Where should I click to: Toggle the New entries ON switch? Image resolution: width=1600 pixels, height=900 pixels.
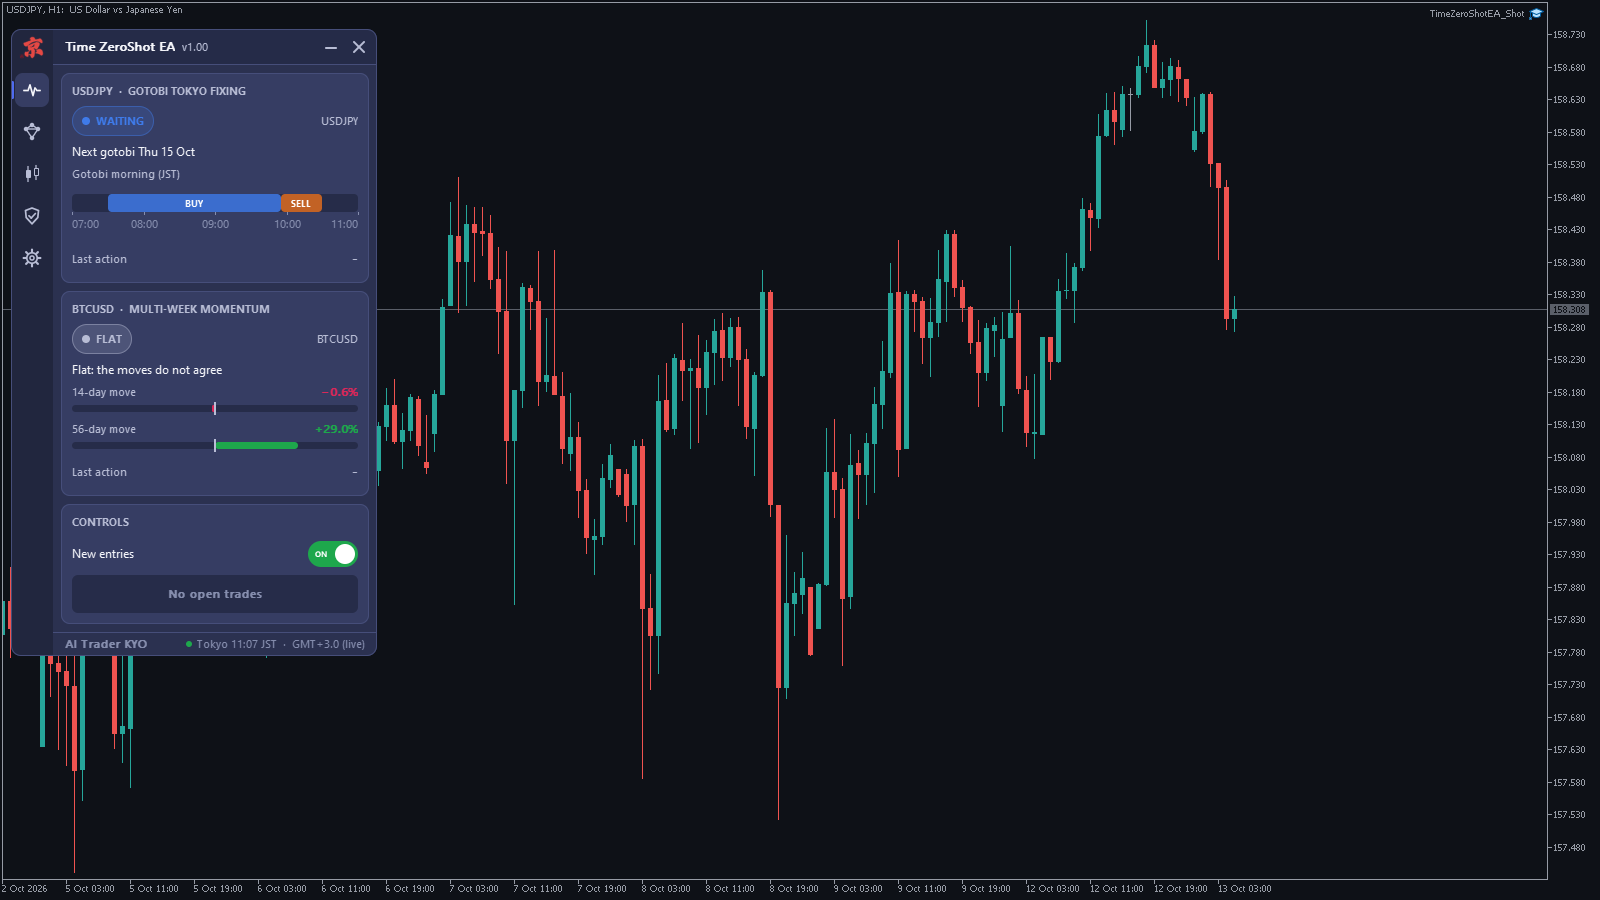[x=333, y=554]
